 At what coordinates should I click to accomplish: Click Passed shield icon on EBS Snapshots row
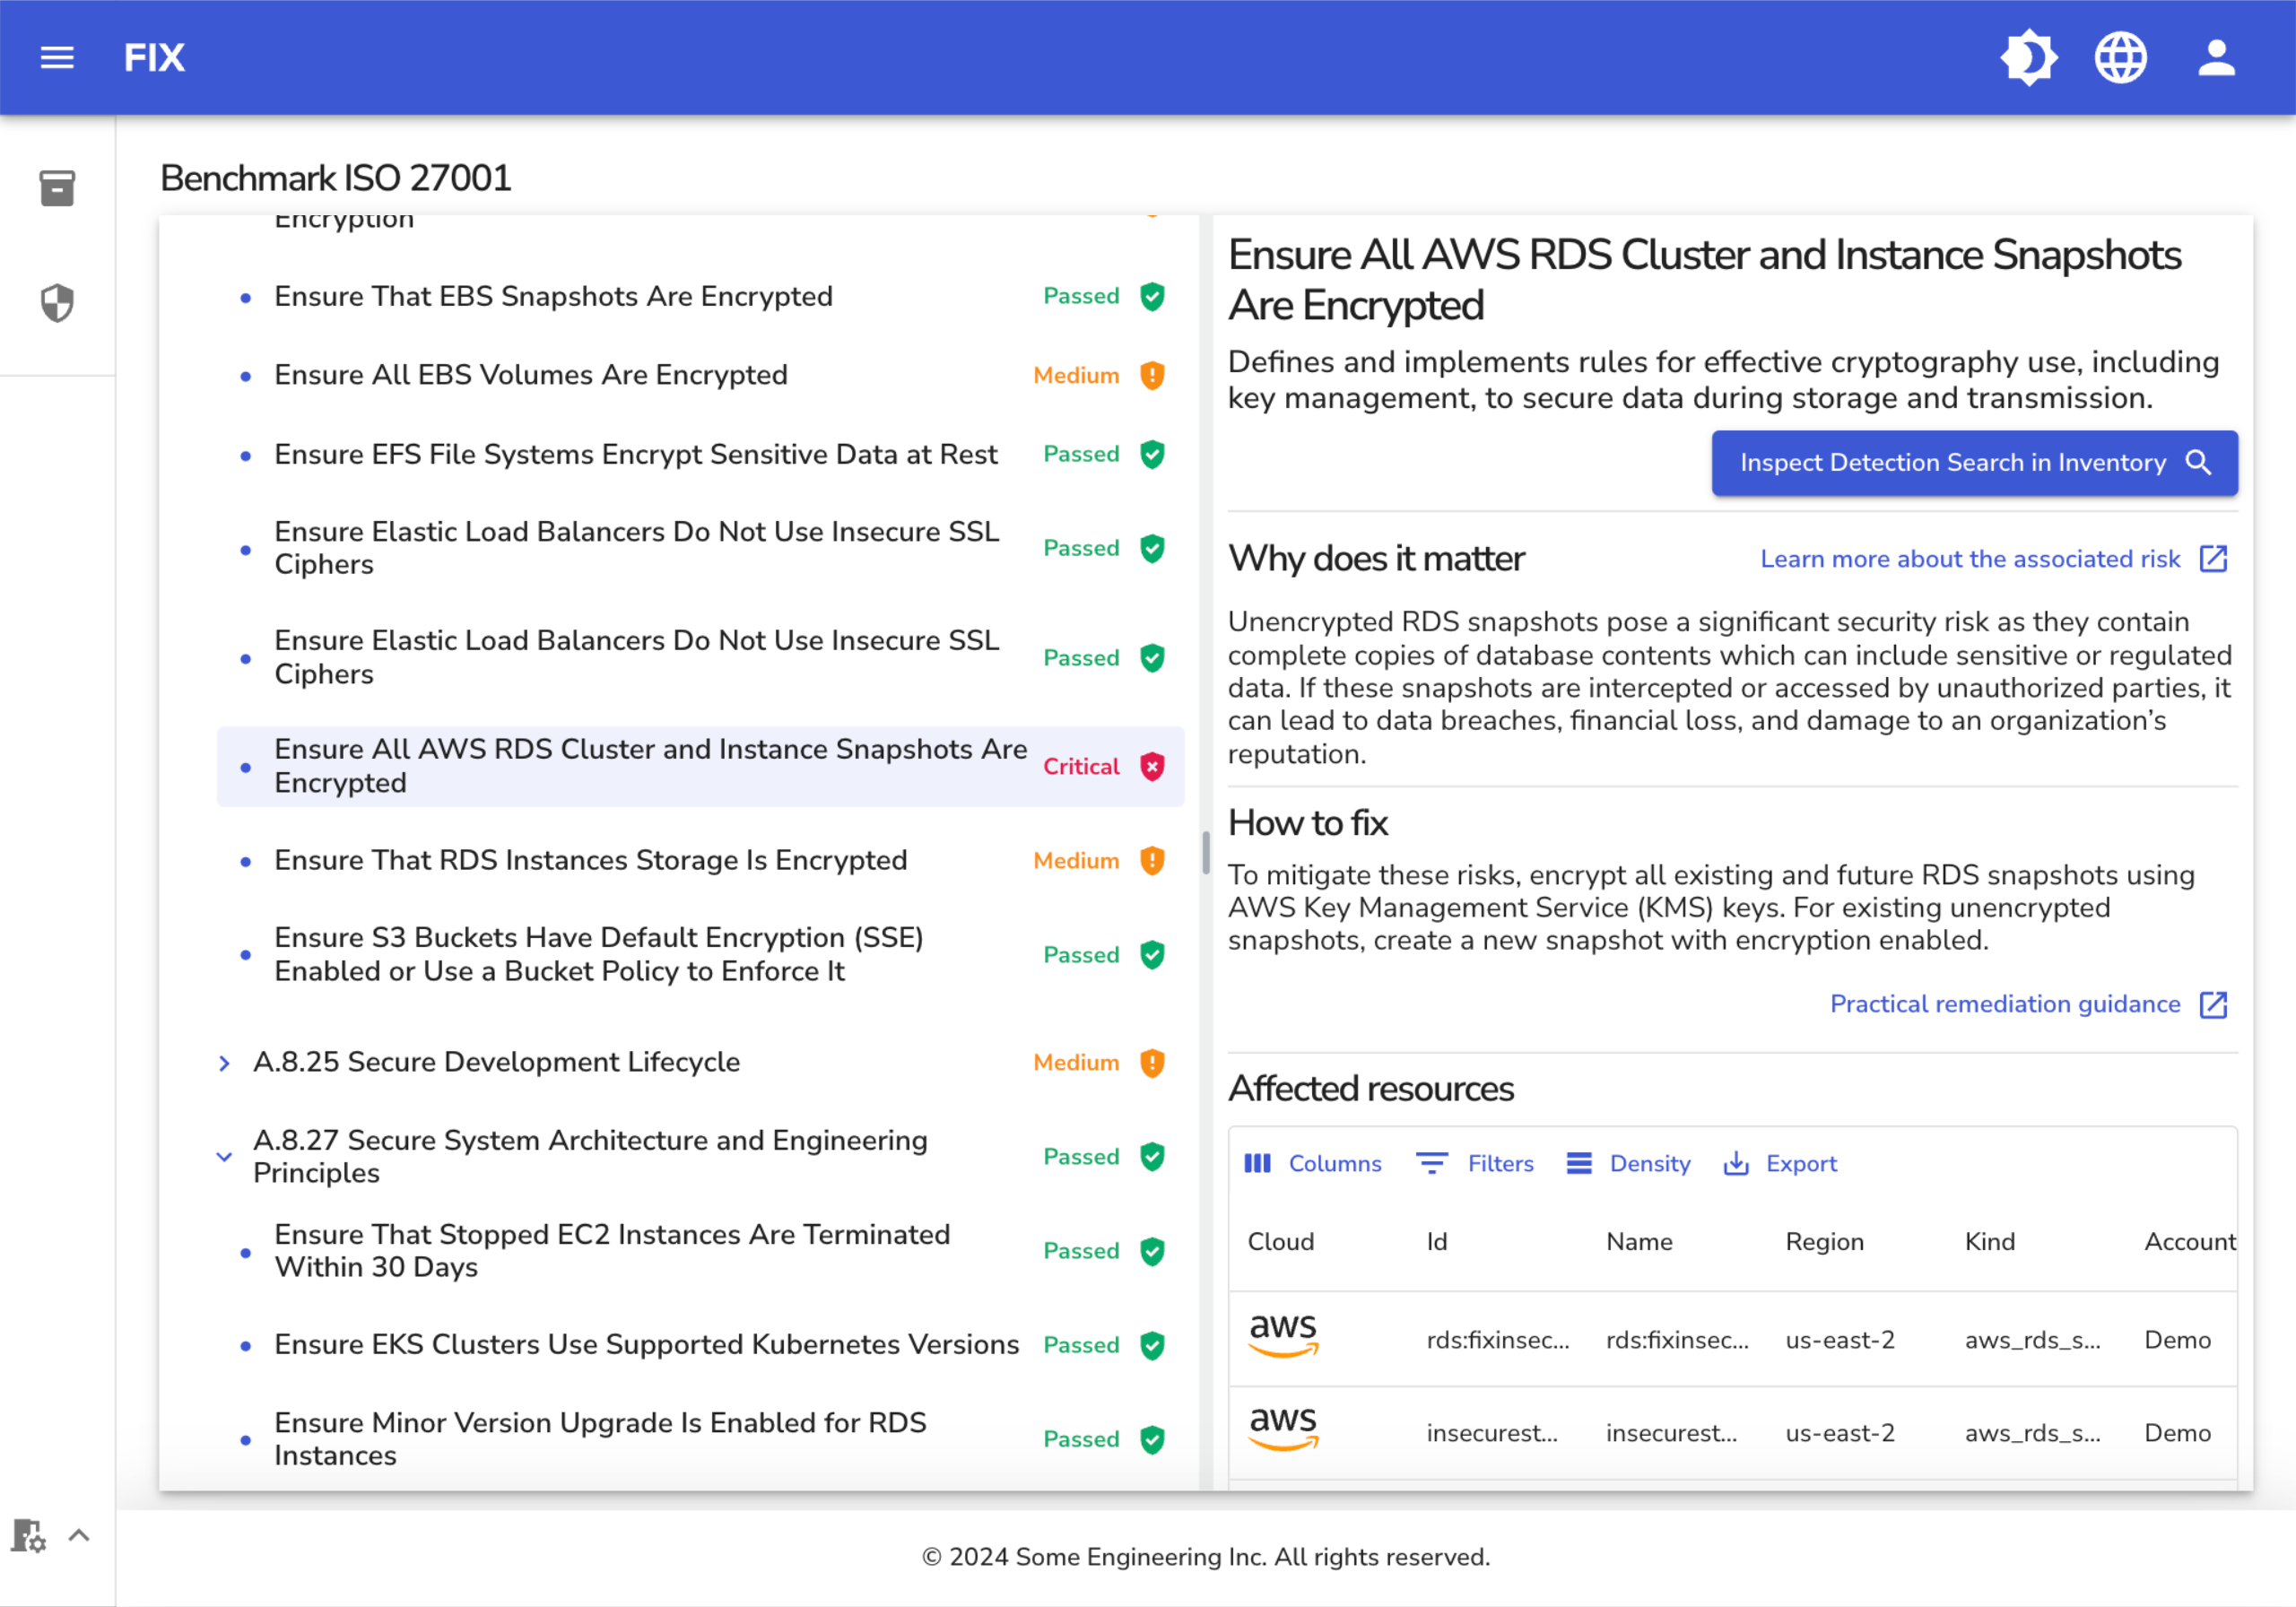coord(1152,296)
